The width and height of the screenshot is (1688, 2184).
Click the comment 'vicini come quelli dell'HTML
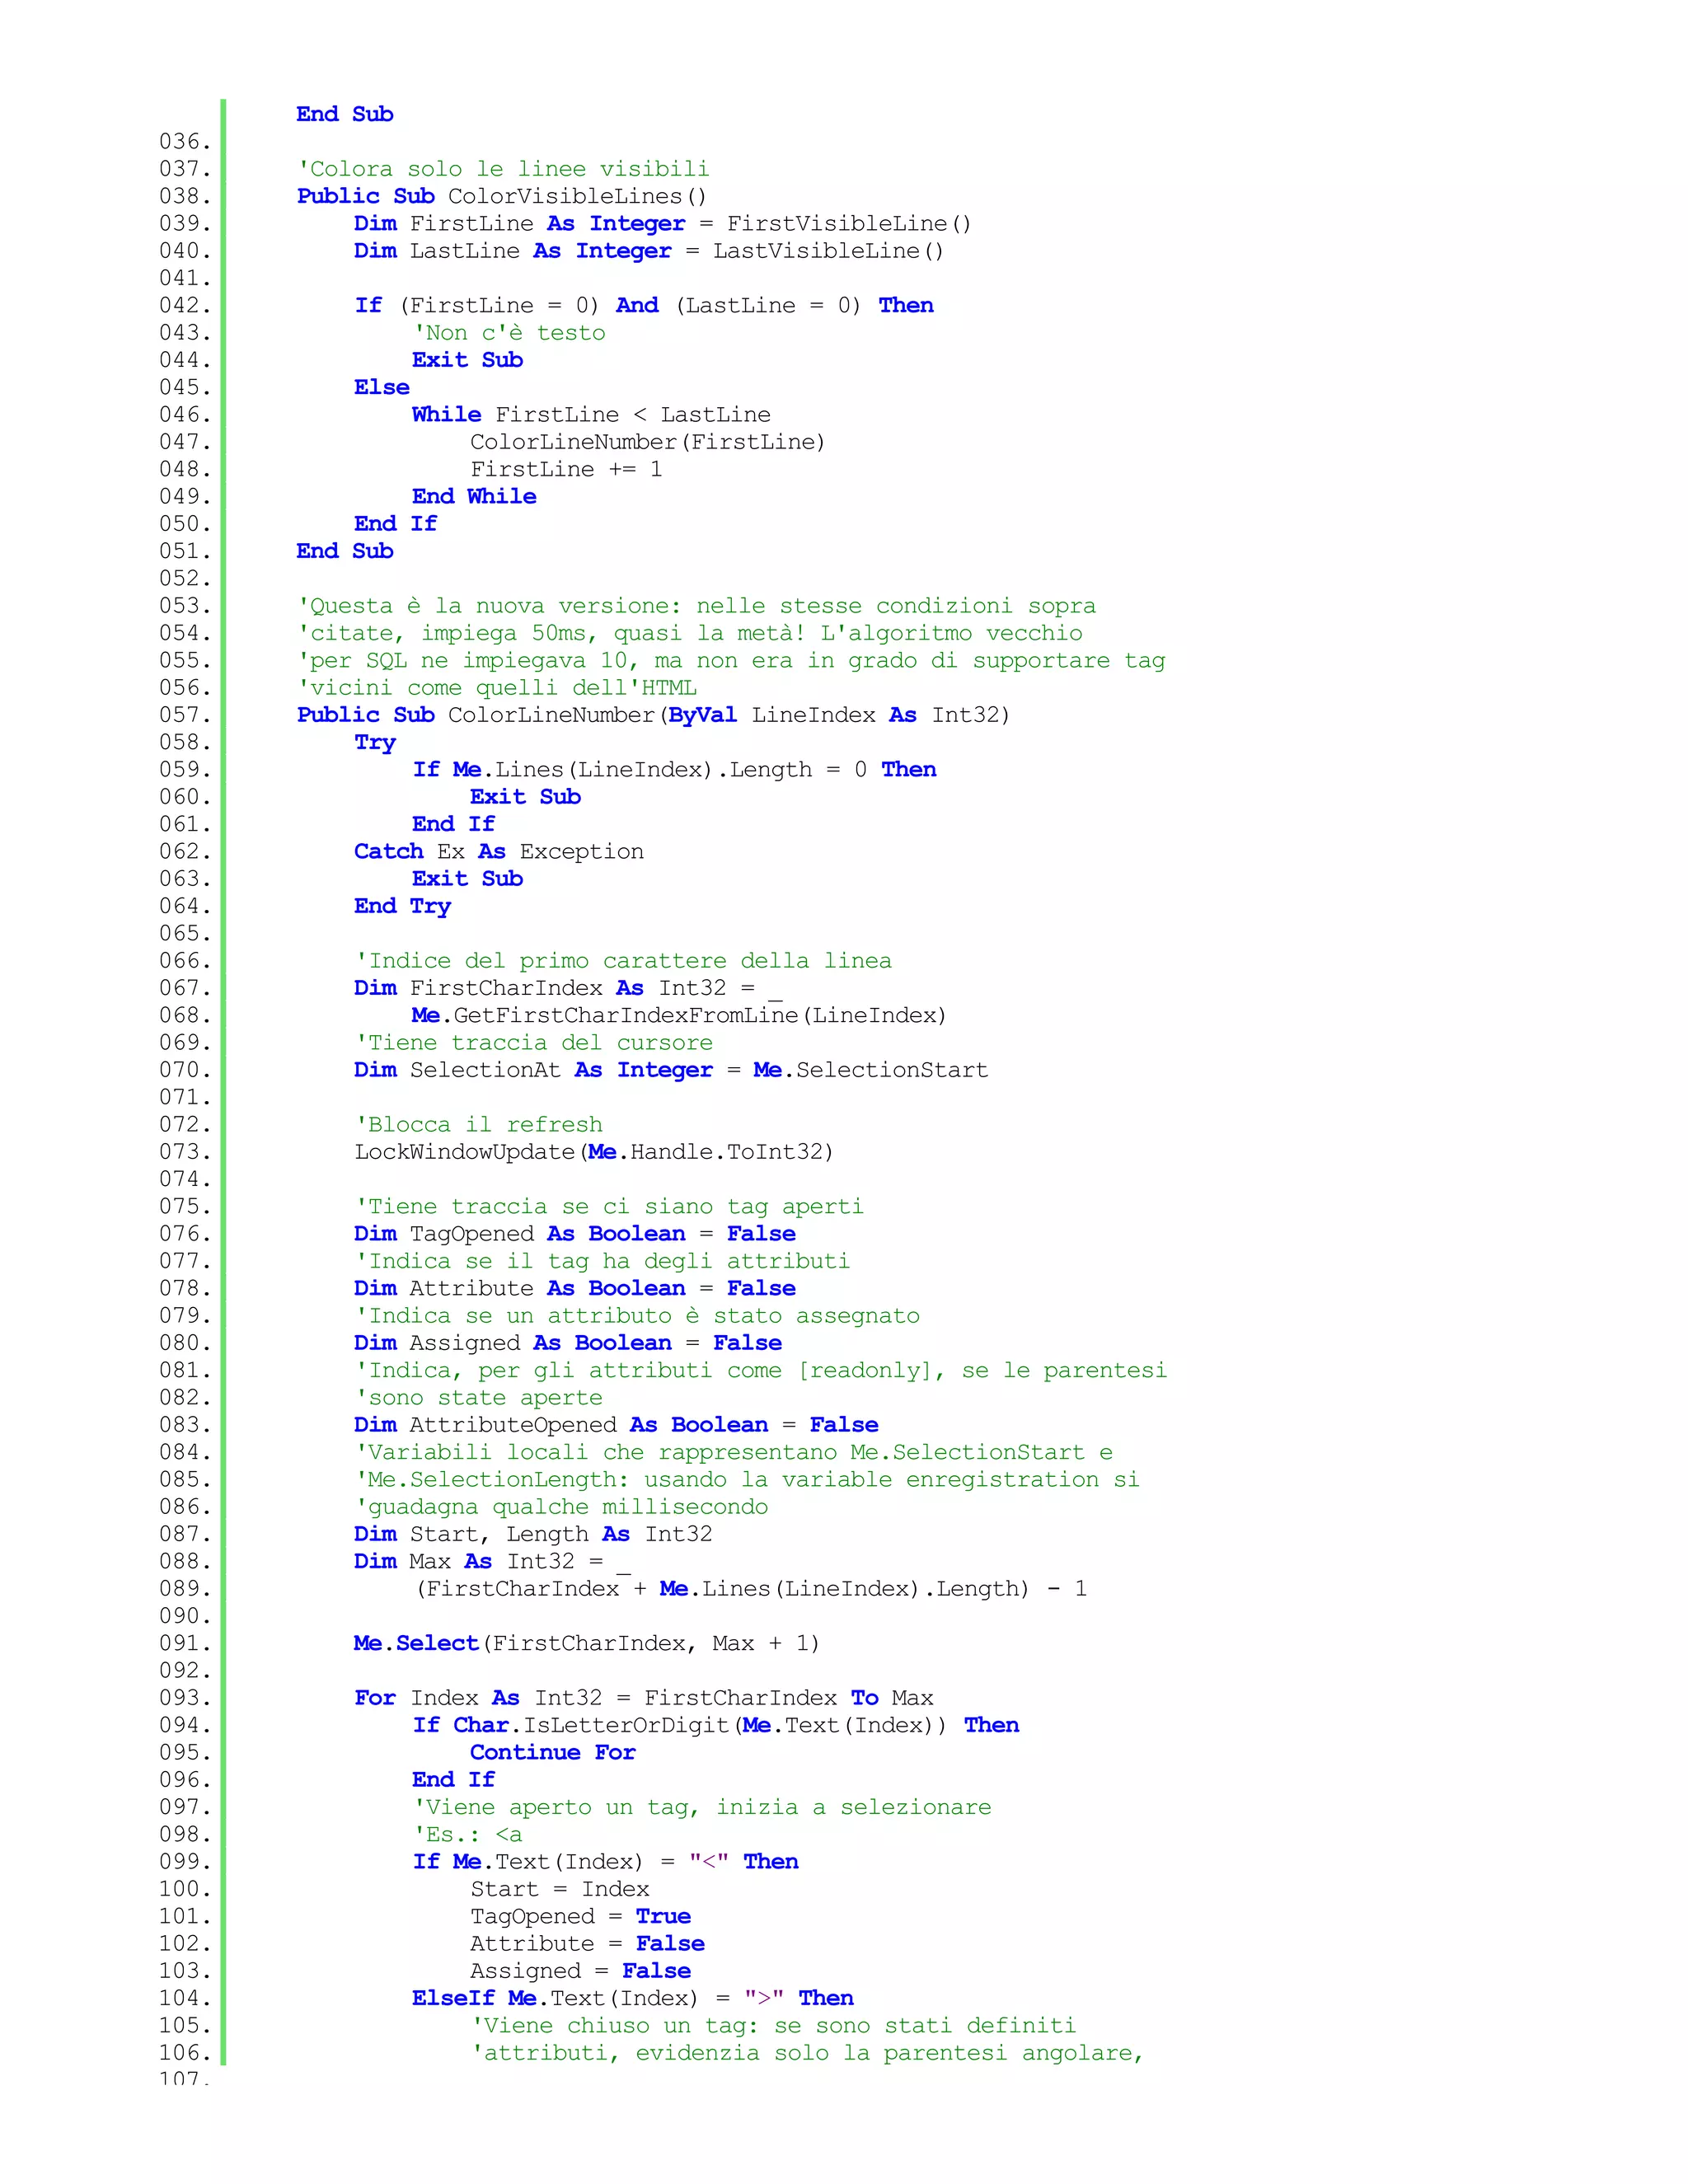(497, 688)
